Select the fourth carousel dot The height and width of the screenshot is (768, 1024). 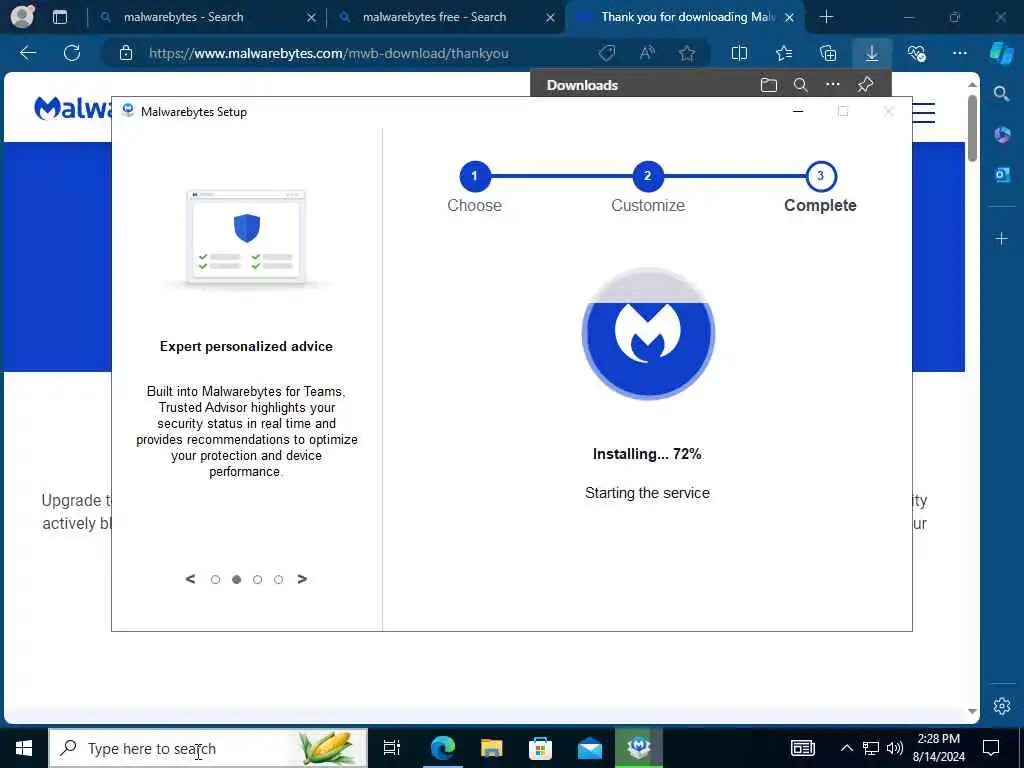278,579
